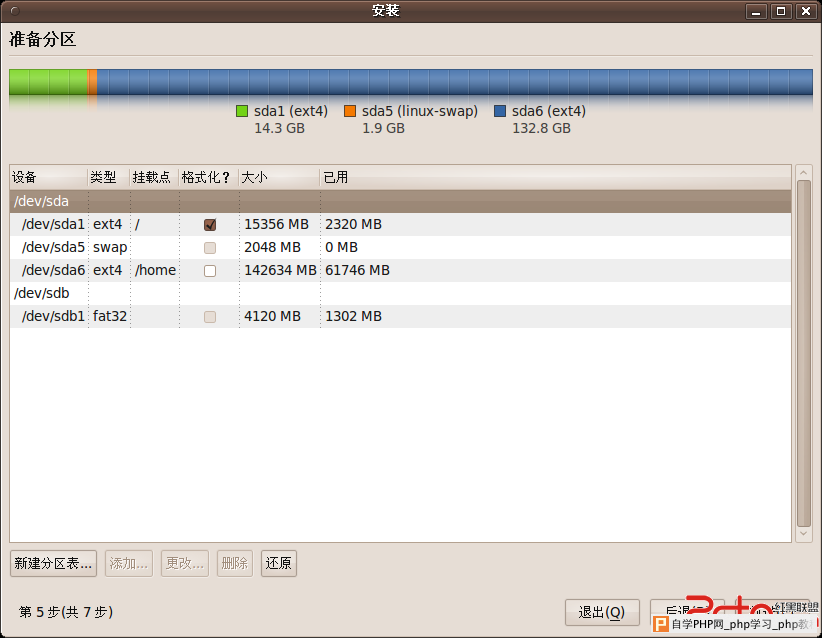Close the 安装 window
Screen dimensions: 822x638
pos(806,11)
